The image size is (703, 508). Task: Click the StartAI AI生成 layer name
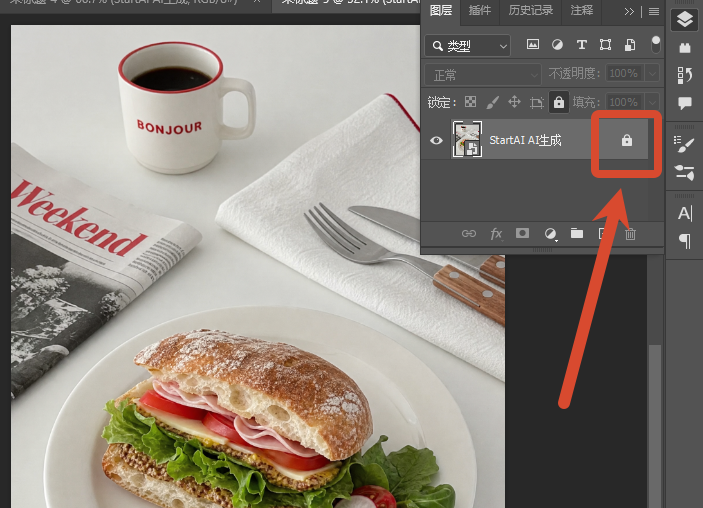pyautogui.click(x=525, y=140)
